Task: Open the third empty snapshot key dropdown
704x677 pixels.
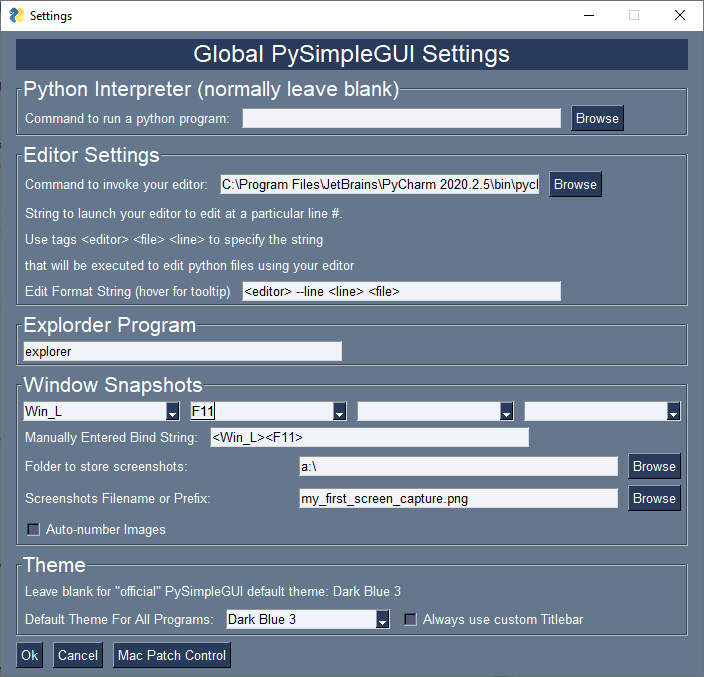Action: [506, 411]
